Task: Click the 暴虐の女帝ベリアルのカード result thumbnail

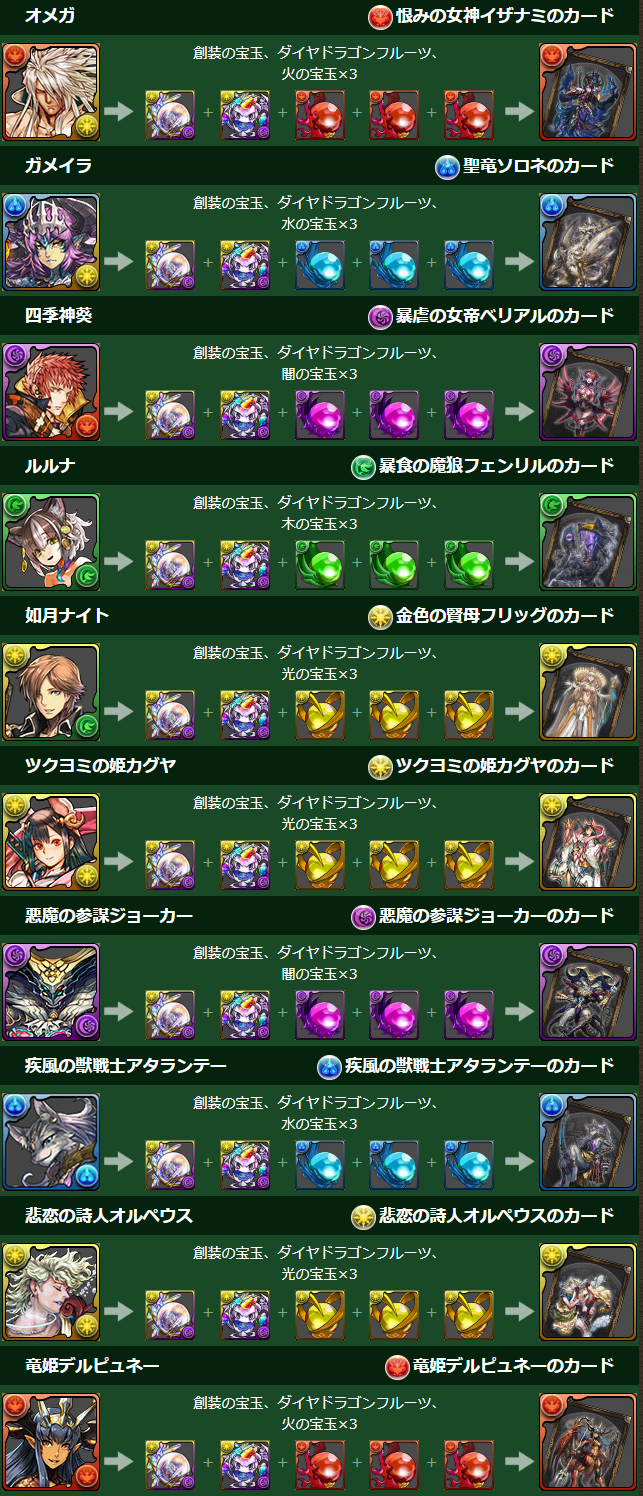Action: click(x=588, y=392)
